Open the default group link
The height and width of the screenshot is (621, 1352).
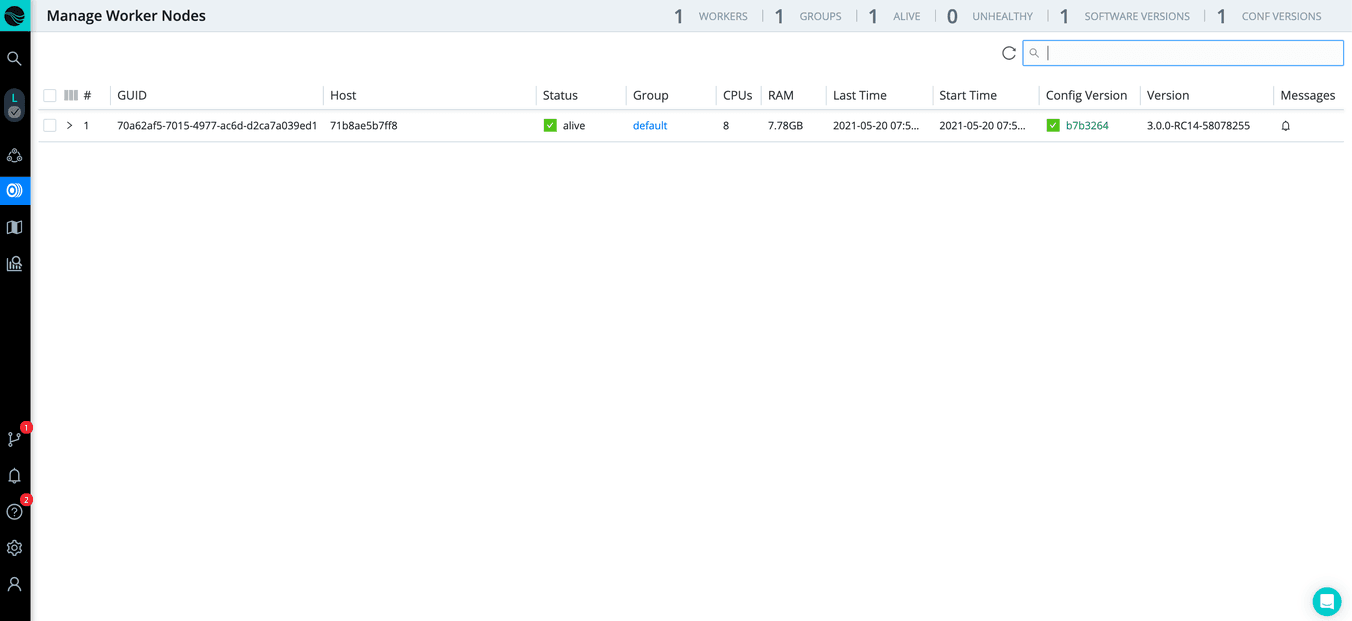(650, 126)
